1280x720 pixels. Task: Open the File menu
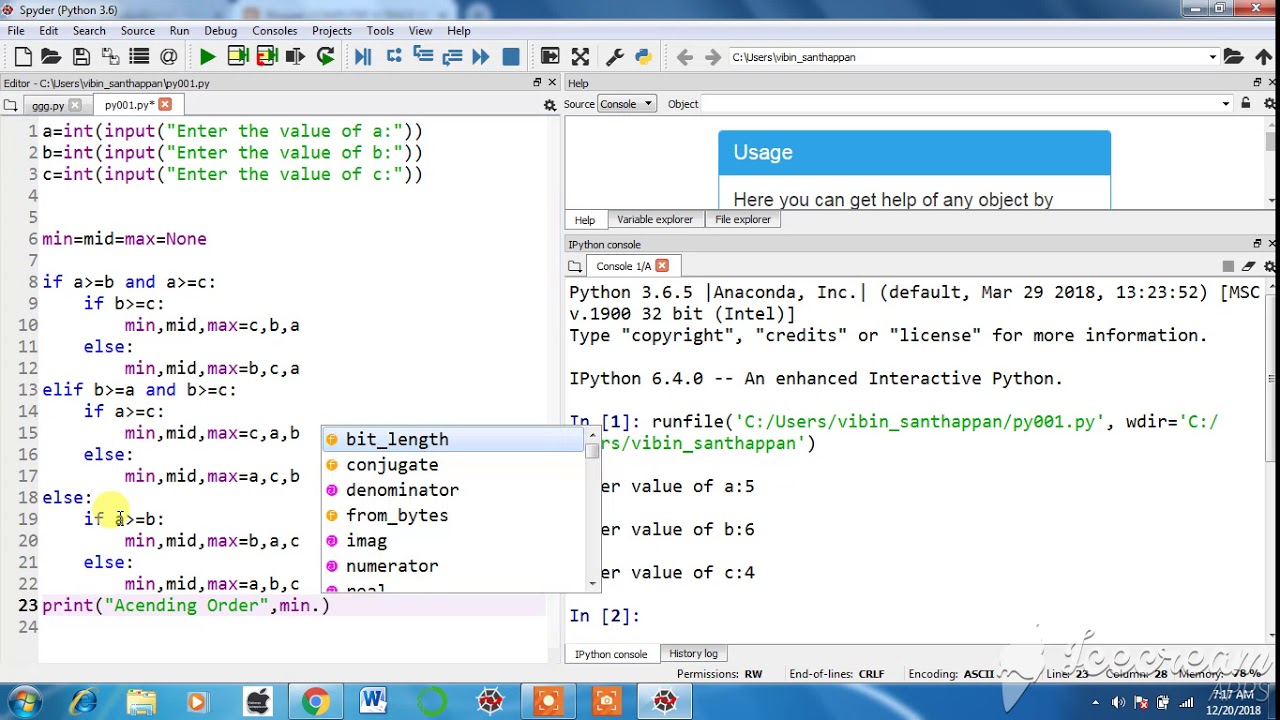click(x=16, y=31)
